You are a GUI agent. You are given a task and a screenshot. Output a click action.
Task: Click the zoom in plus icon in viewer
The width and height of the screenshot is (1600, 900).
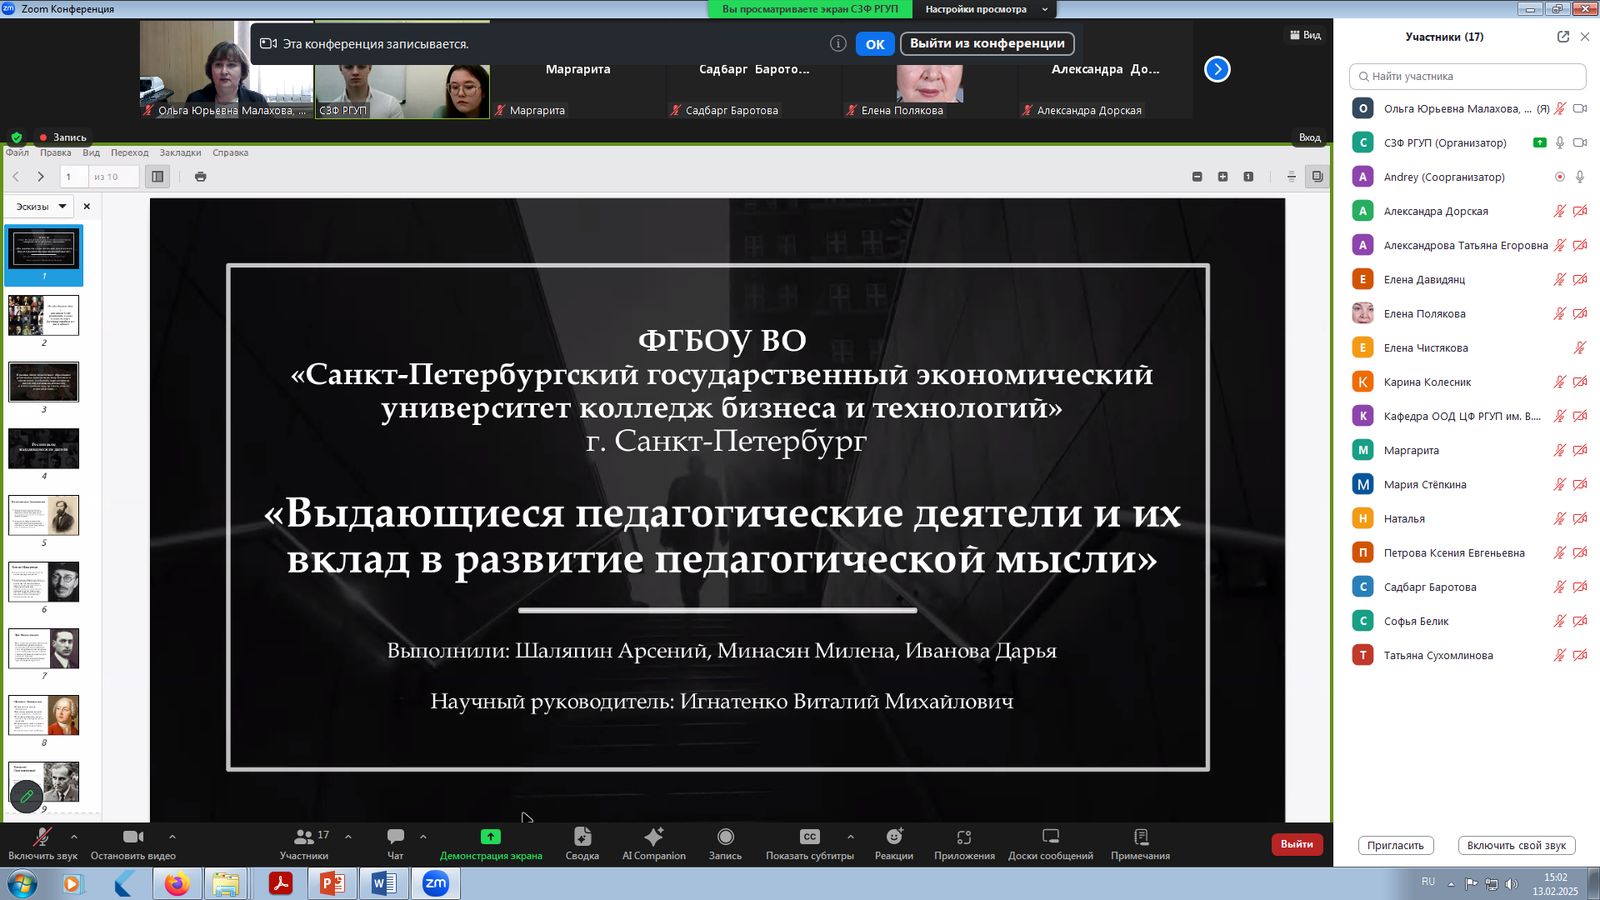1222,177
